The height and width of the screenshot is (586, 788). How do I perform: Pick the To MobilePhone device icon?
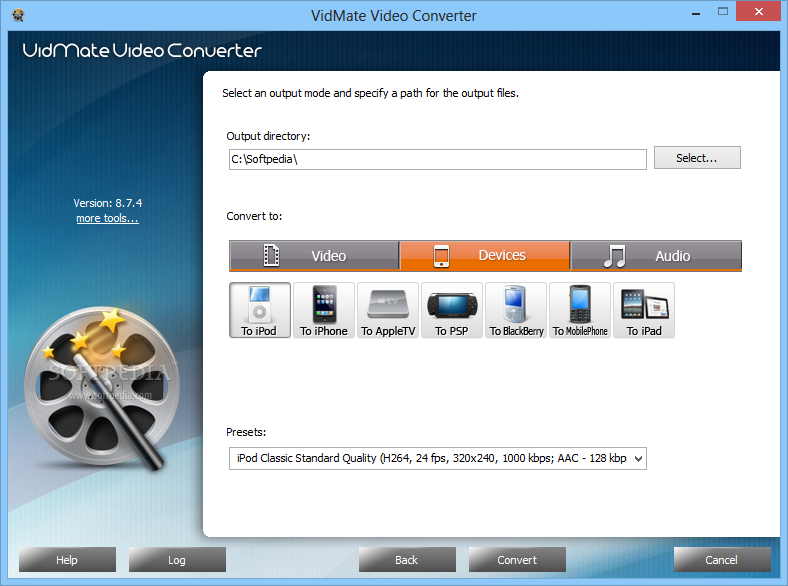click(x=580, y=310)
